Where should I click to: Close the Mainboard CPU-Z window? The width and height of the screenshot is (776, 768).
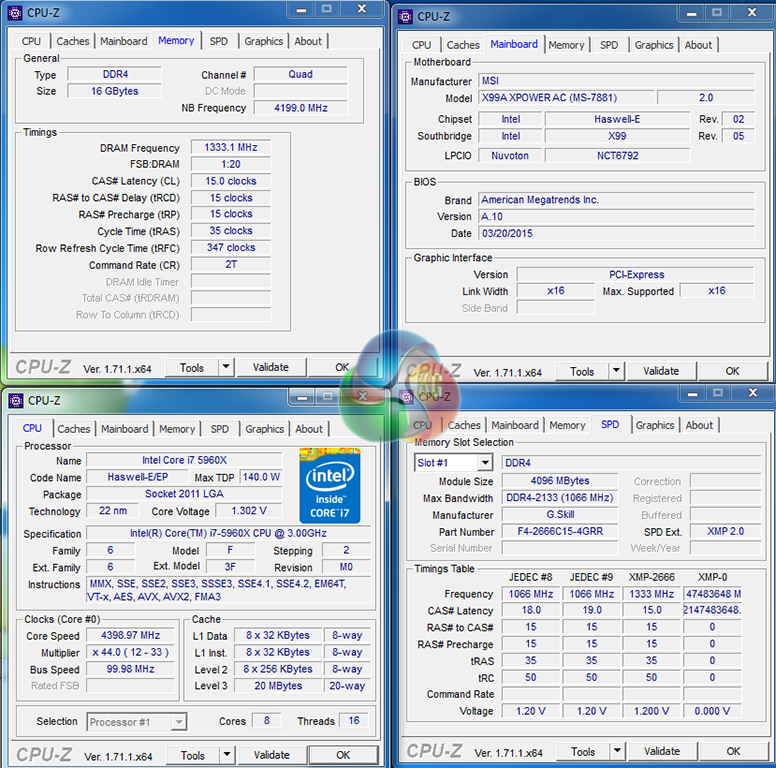[755, 14]
